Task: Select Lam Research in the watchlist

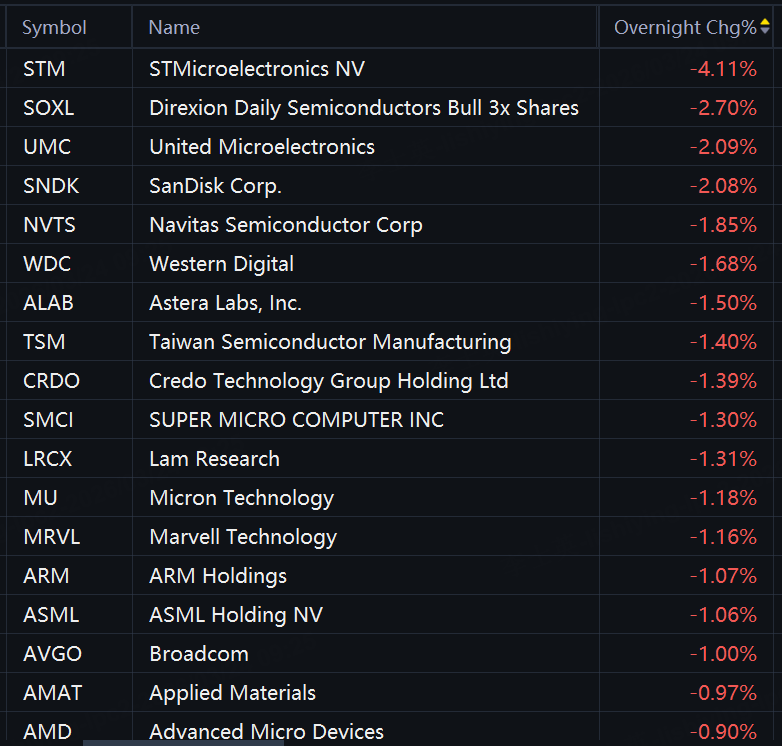Action: pyautogui.click(x=214, y=459)
